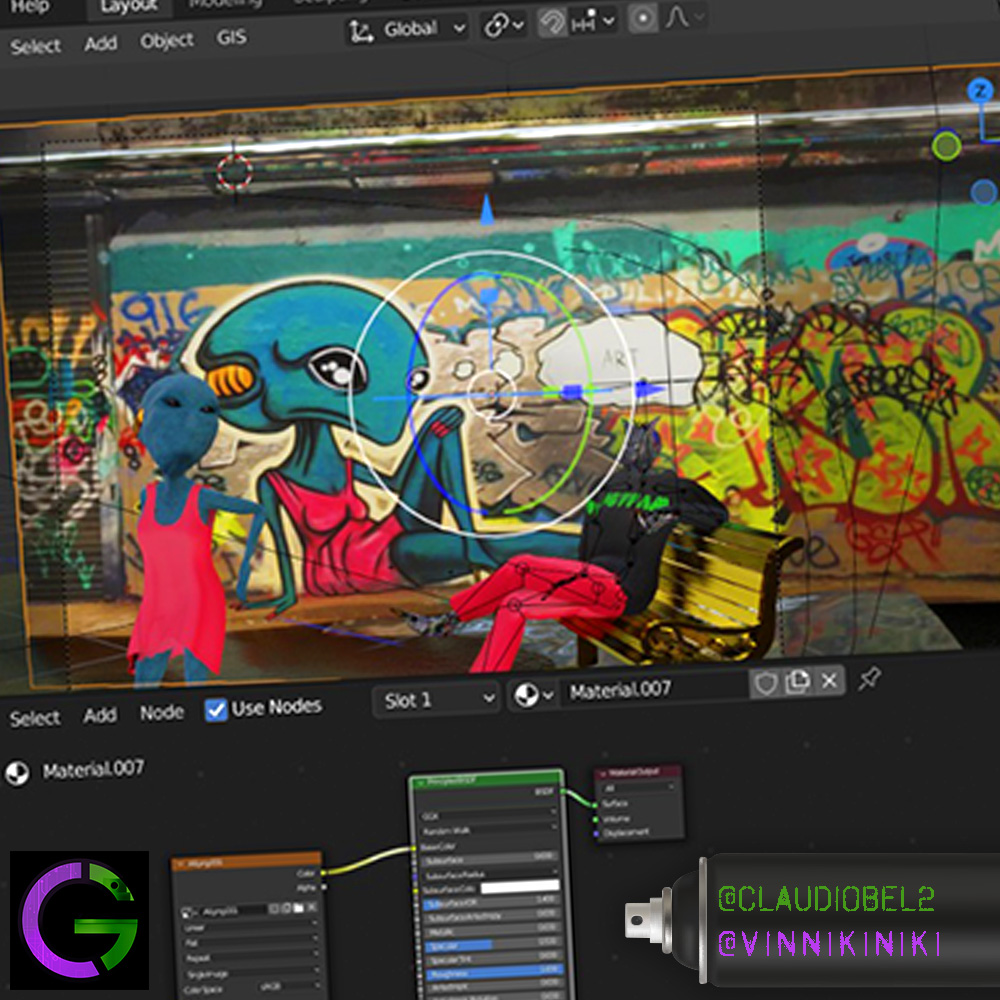Click the blue upward move arrow gizmo

click(487, 210)
